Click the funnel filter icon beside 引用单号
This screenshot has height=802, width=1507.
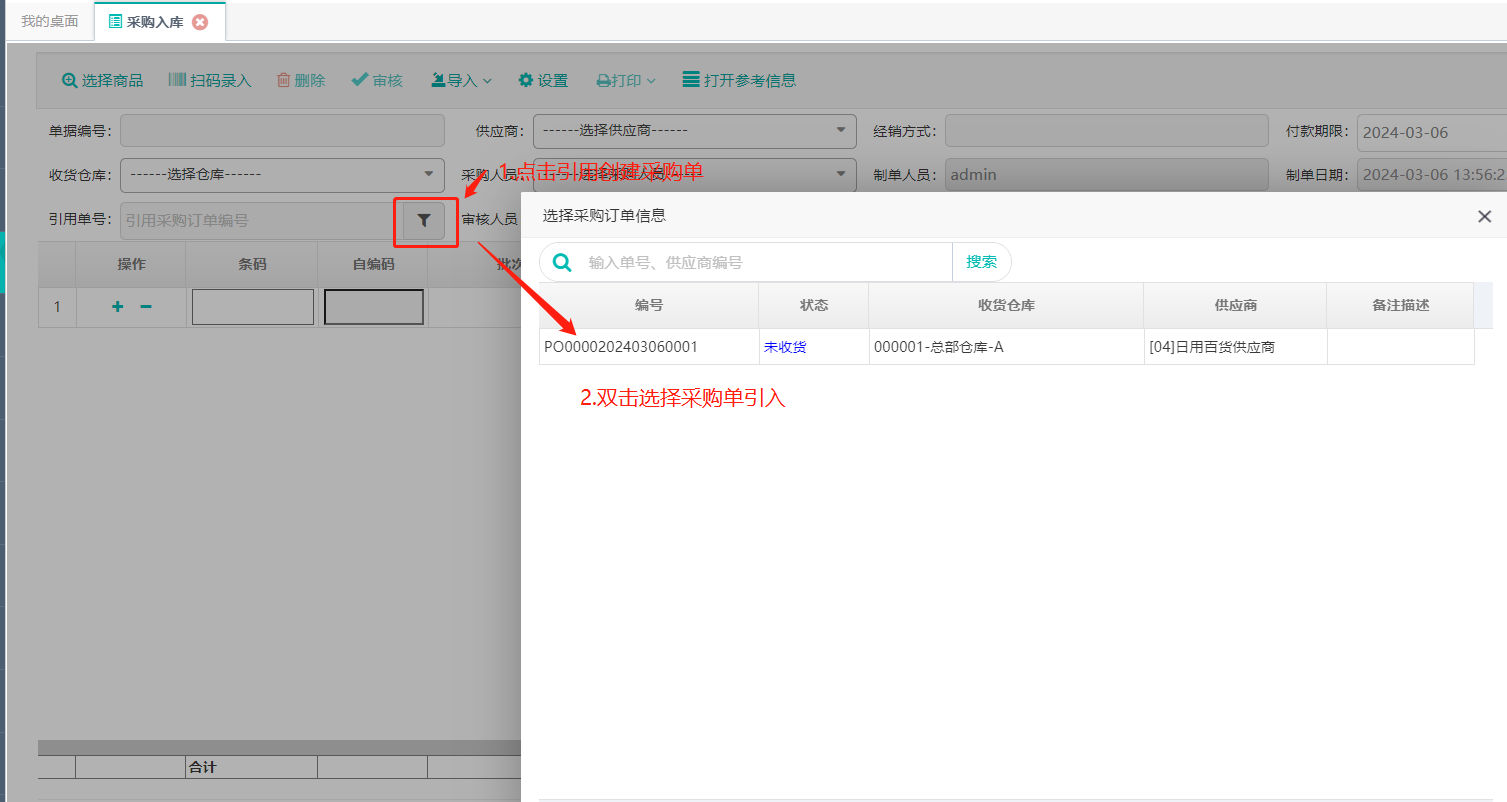point(424,220)
